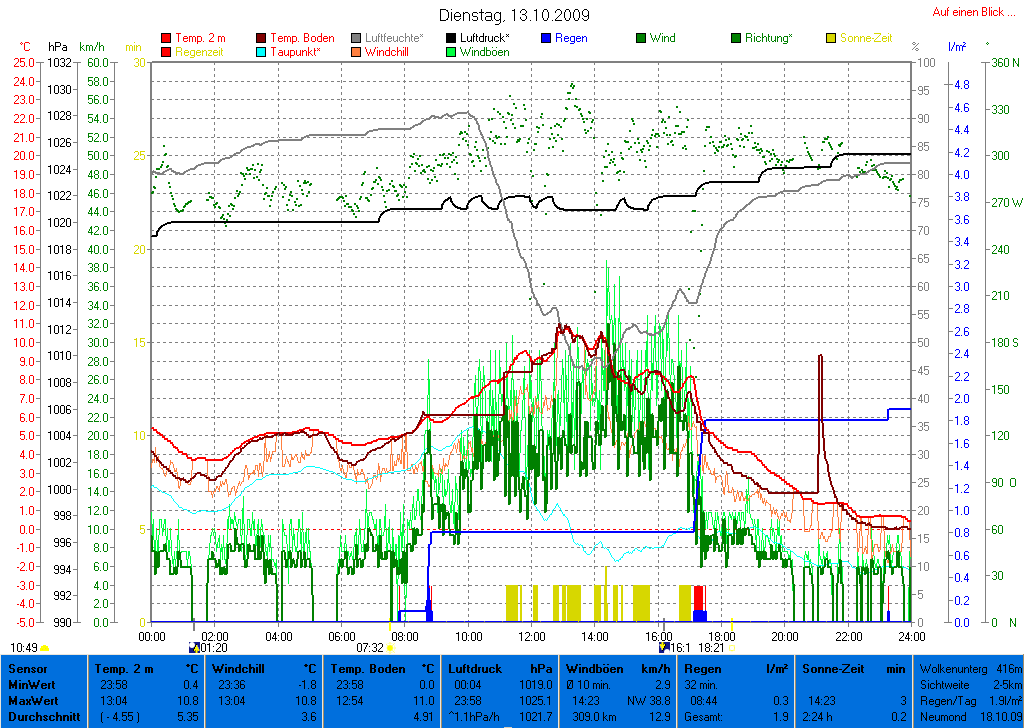
Task: Click the orange Windchill legend square
Action: pyautogui.click(x=357, y=52)
